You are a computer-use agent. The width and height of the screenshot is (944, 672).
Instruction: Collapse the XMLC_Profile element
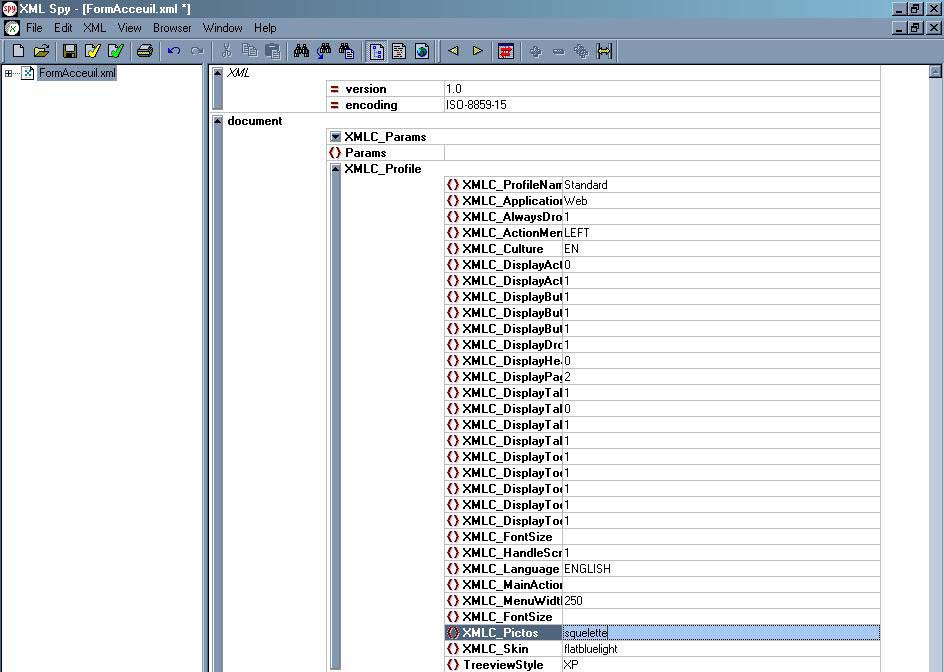[x=336, y=169]
